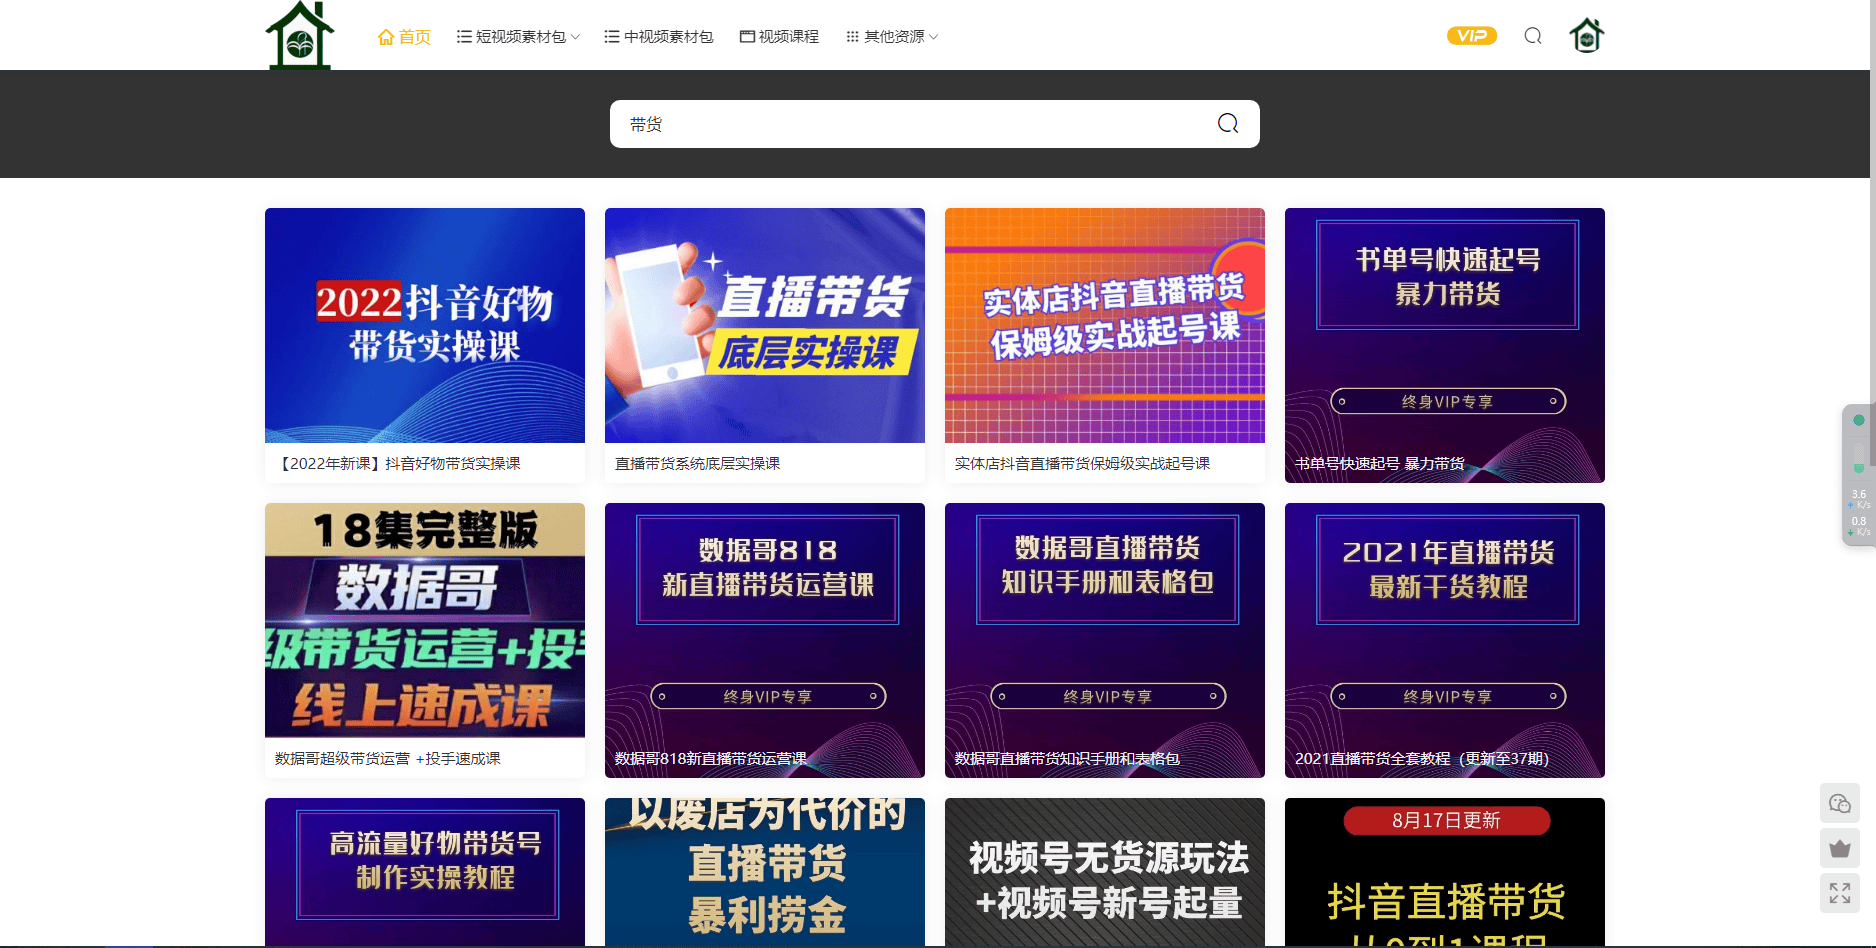Open 高流量好物带货号制作实操教程 card
The width and height of the screenshot is (1876, 948).
coord(425,872)
